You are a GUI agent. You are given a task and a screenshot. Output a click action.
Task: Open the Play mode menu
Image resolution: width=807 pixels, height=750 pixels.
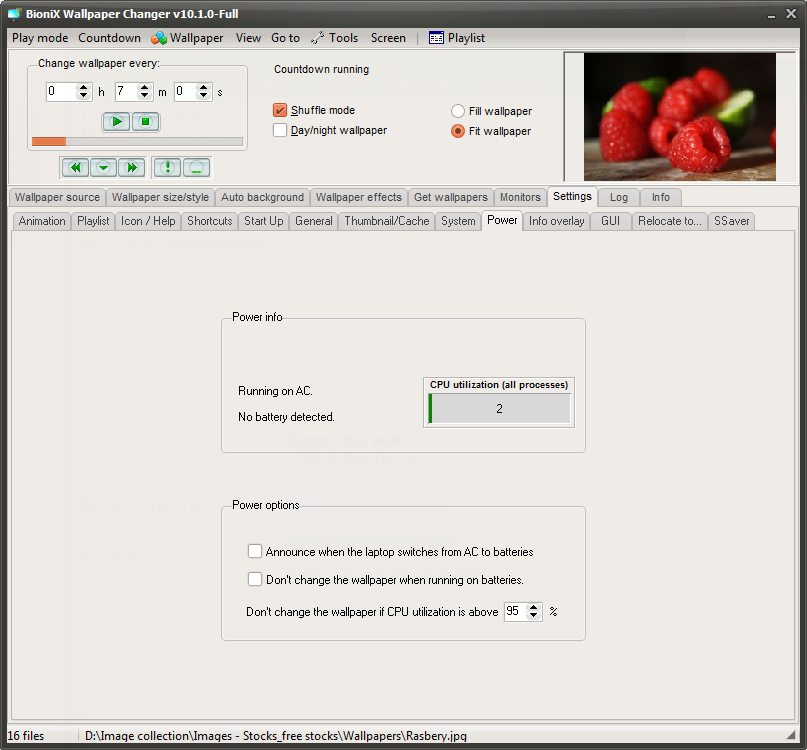40,38
